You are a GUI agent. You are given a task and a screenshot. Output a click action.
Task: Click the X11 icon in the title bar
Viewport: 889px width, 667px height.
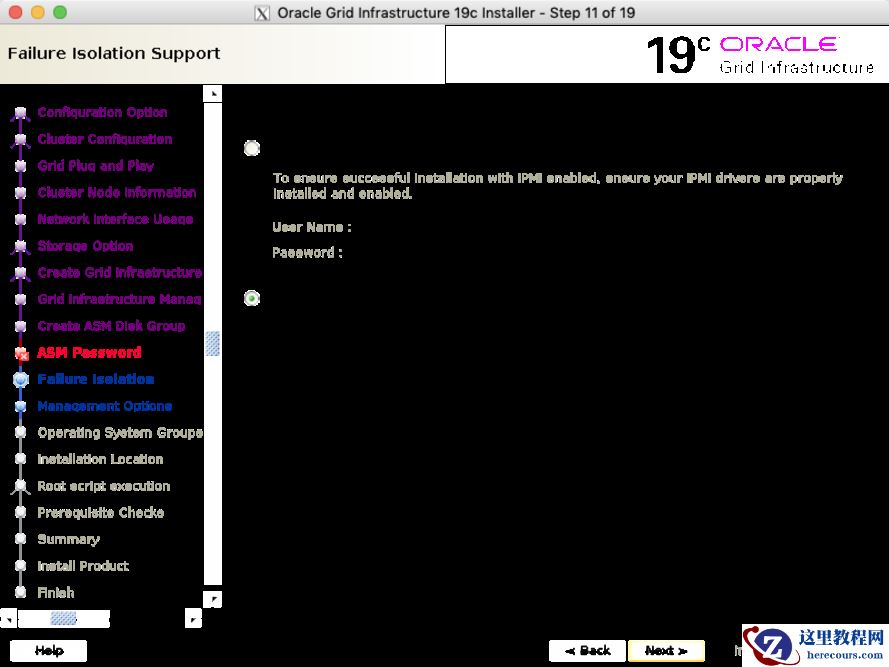261,13
